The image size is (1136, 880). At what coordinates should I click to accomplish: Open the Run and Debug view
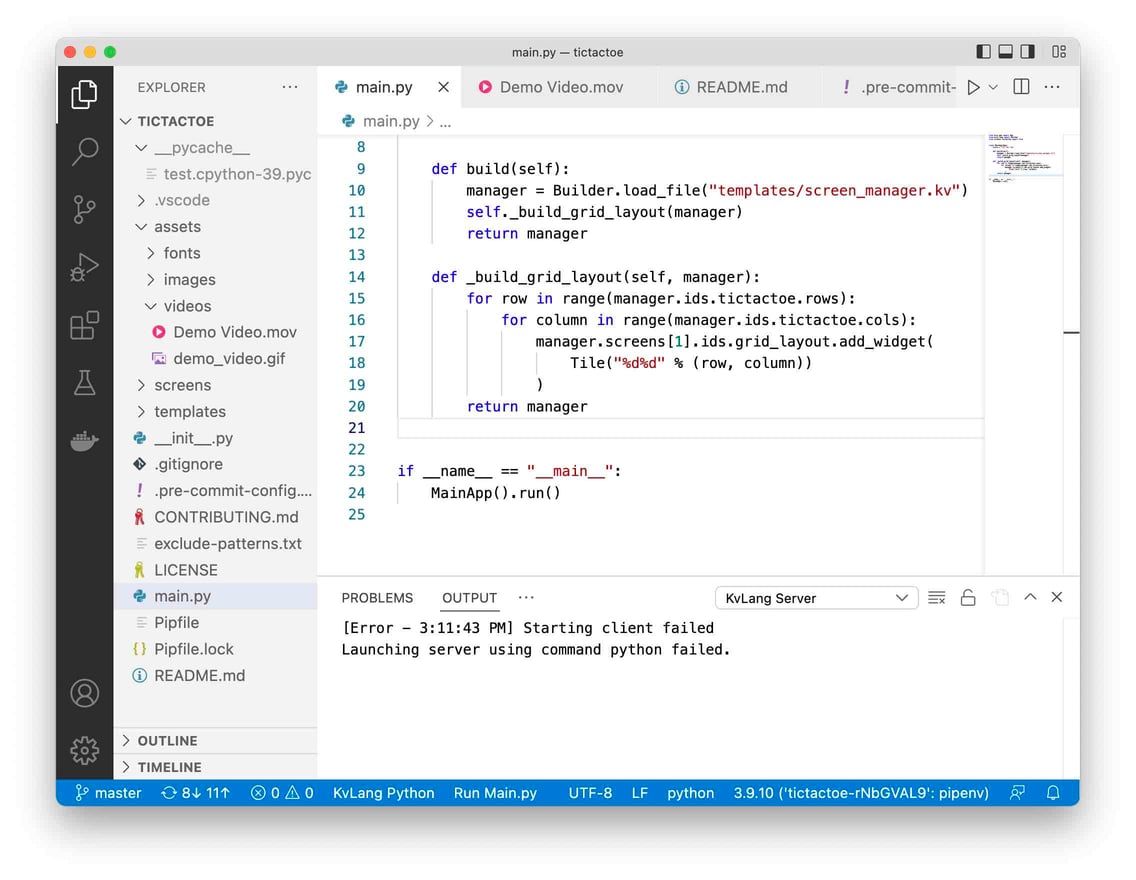coord(84,267)
